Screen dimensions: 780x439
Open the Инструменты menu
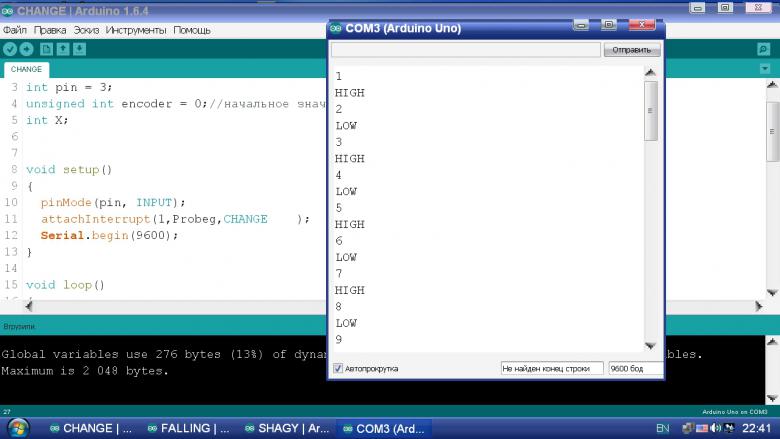point(136,30)
